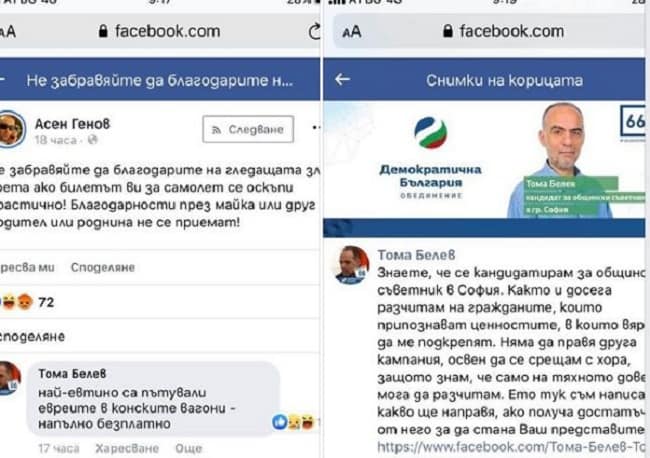Tap Харесване under Тома Белев's comment
Viewport: 650px width, 458px height.
[127, 448]
